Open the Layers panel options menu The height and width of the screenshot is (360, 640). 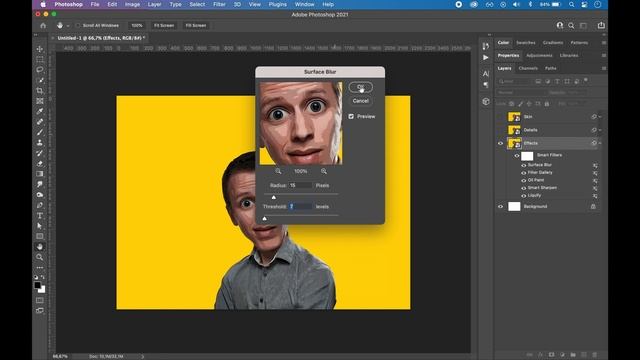[604, 69]
